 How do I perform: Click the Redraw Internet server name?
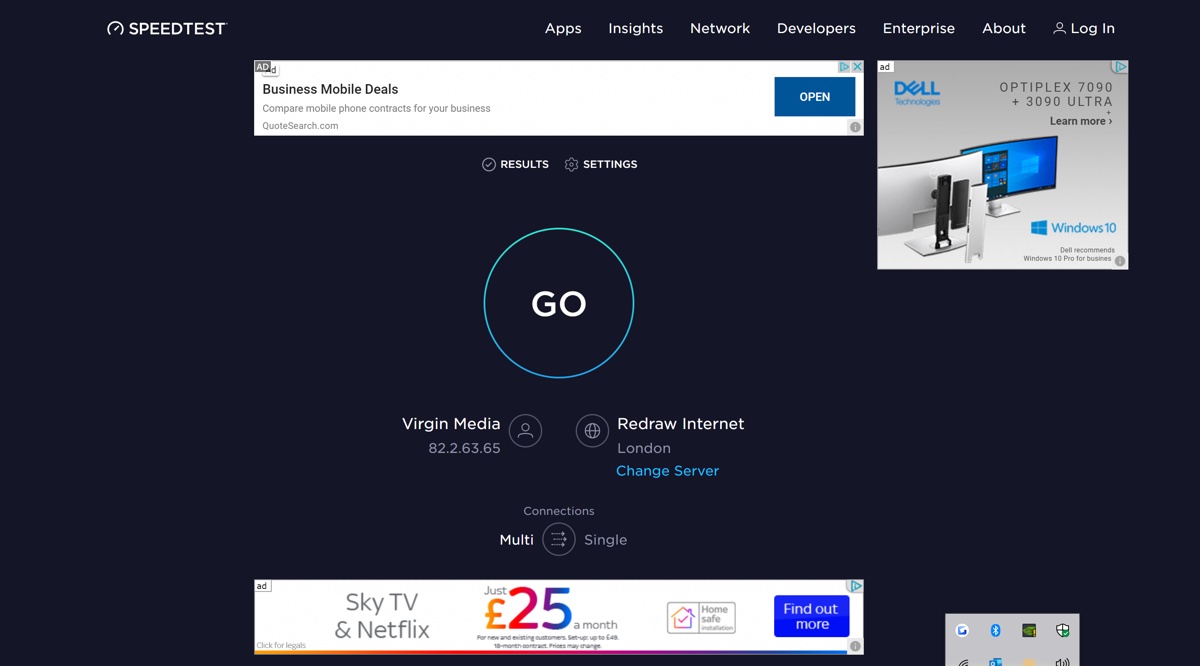tap(681, 424)
